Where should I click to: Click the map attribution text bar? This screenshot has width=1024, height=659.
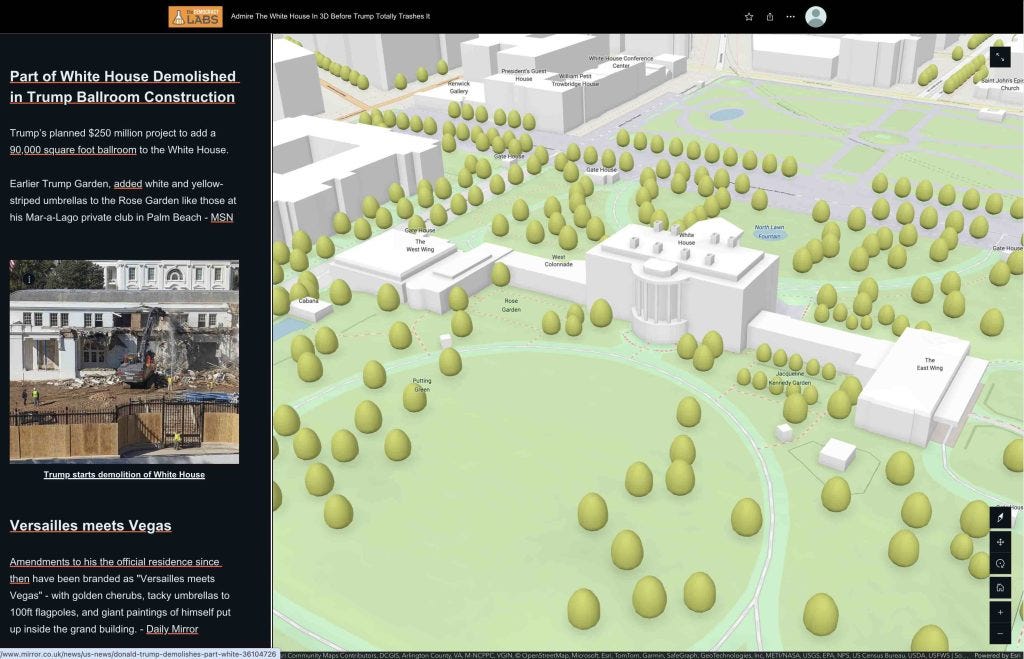pyautogui.click(x=626, y=655)
